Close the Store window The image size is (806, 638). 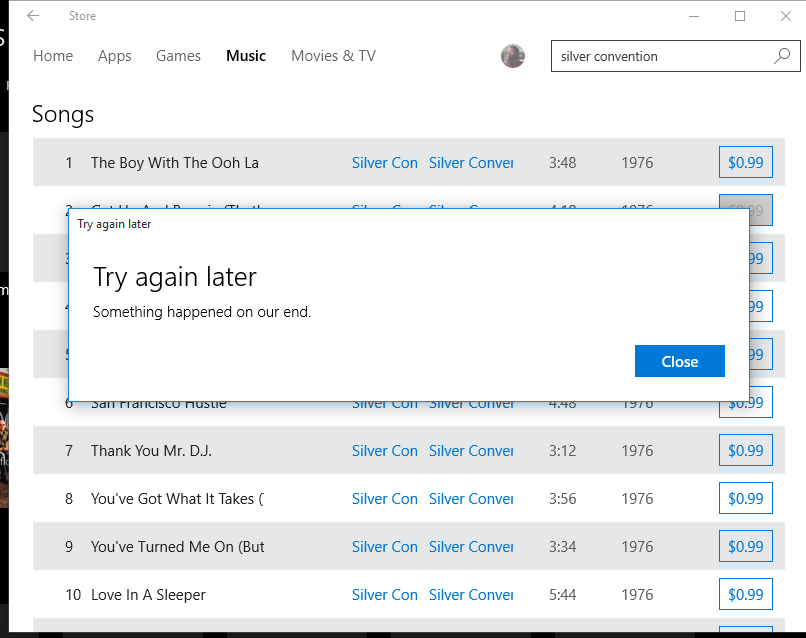pos(785,16)
